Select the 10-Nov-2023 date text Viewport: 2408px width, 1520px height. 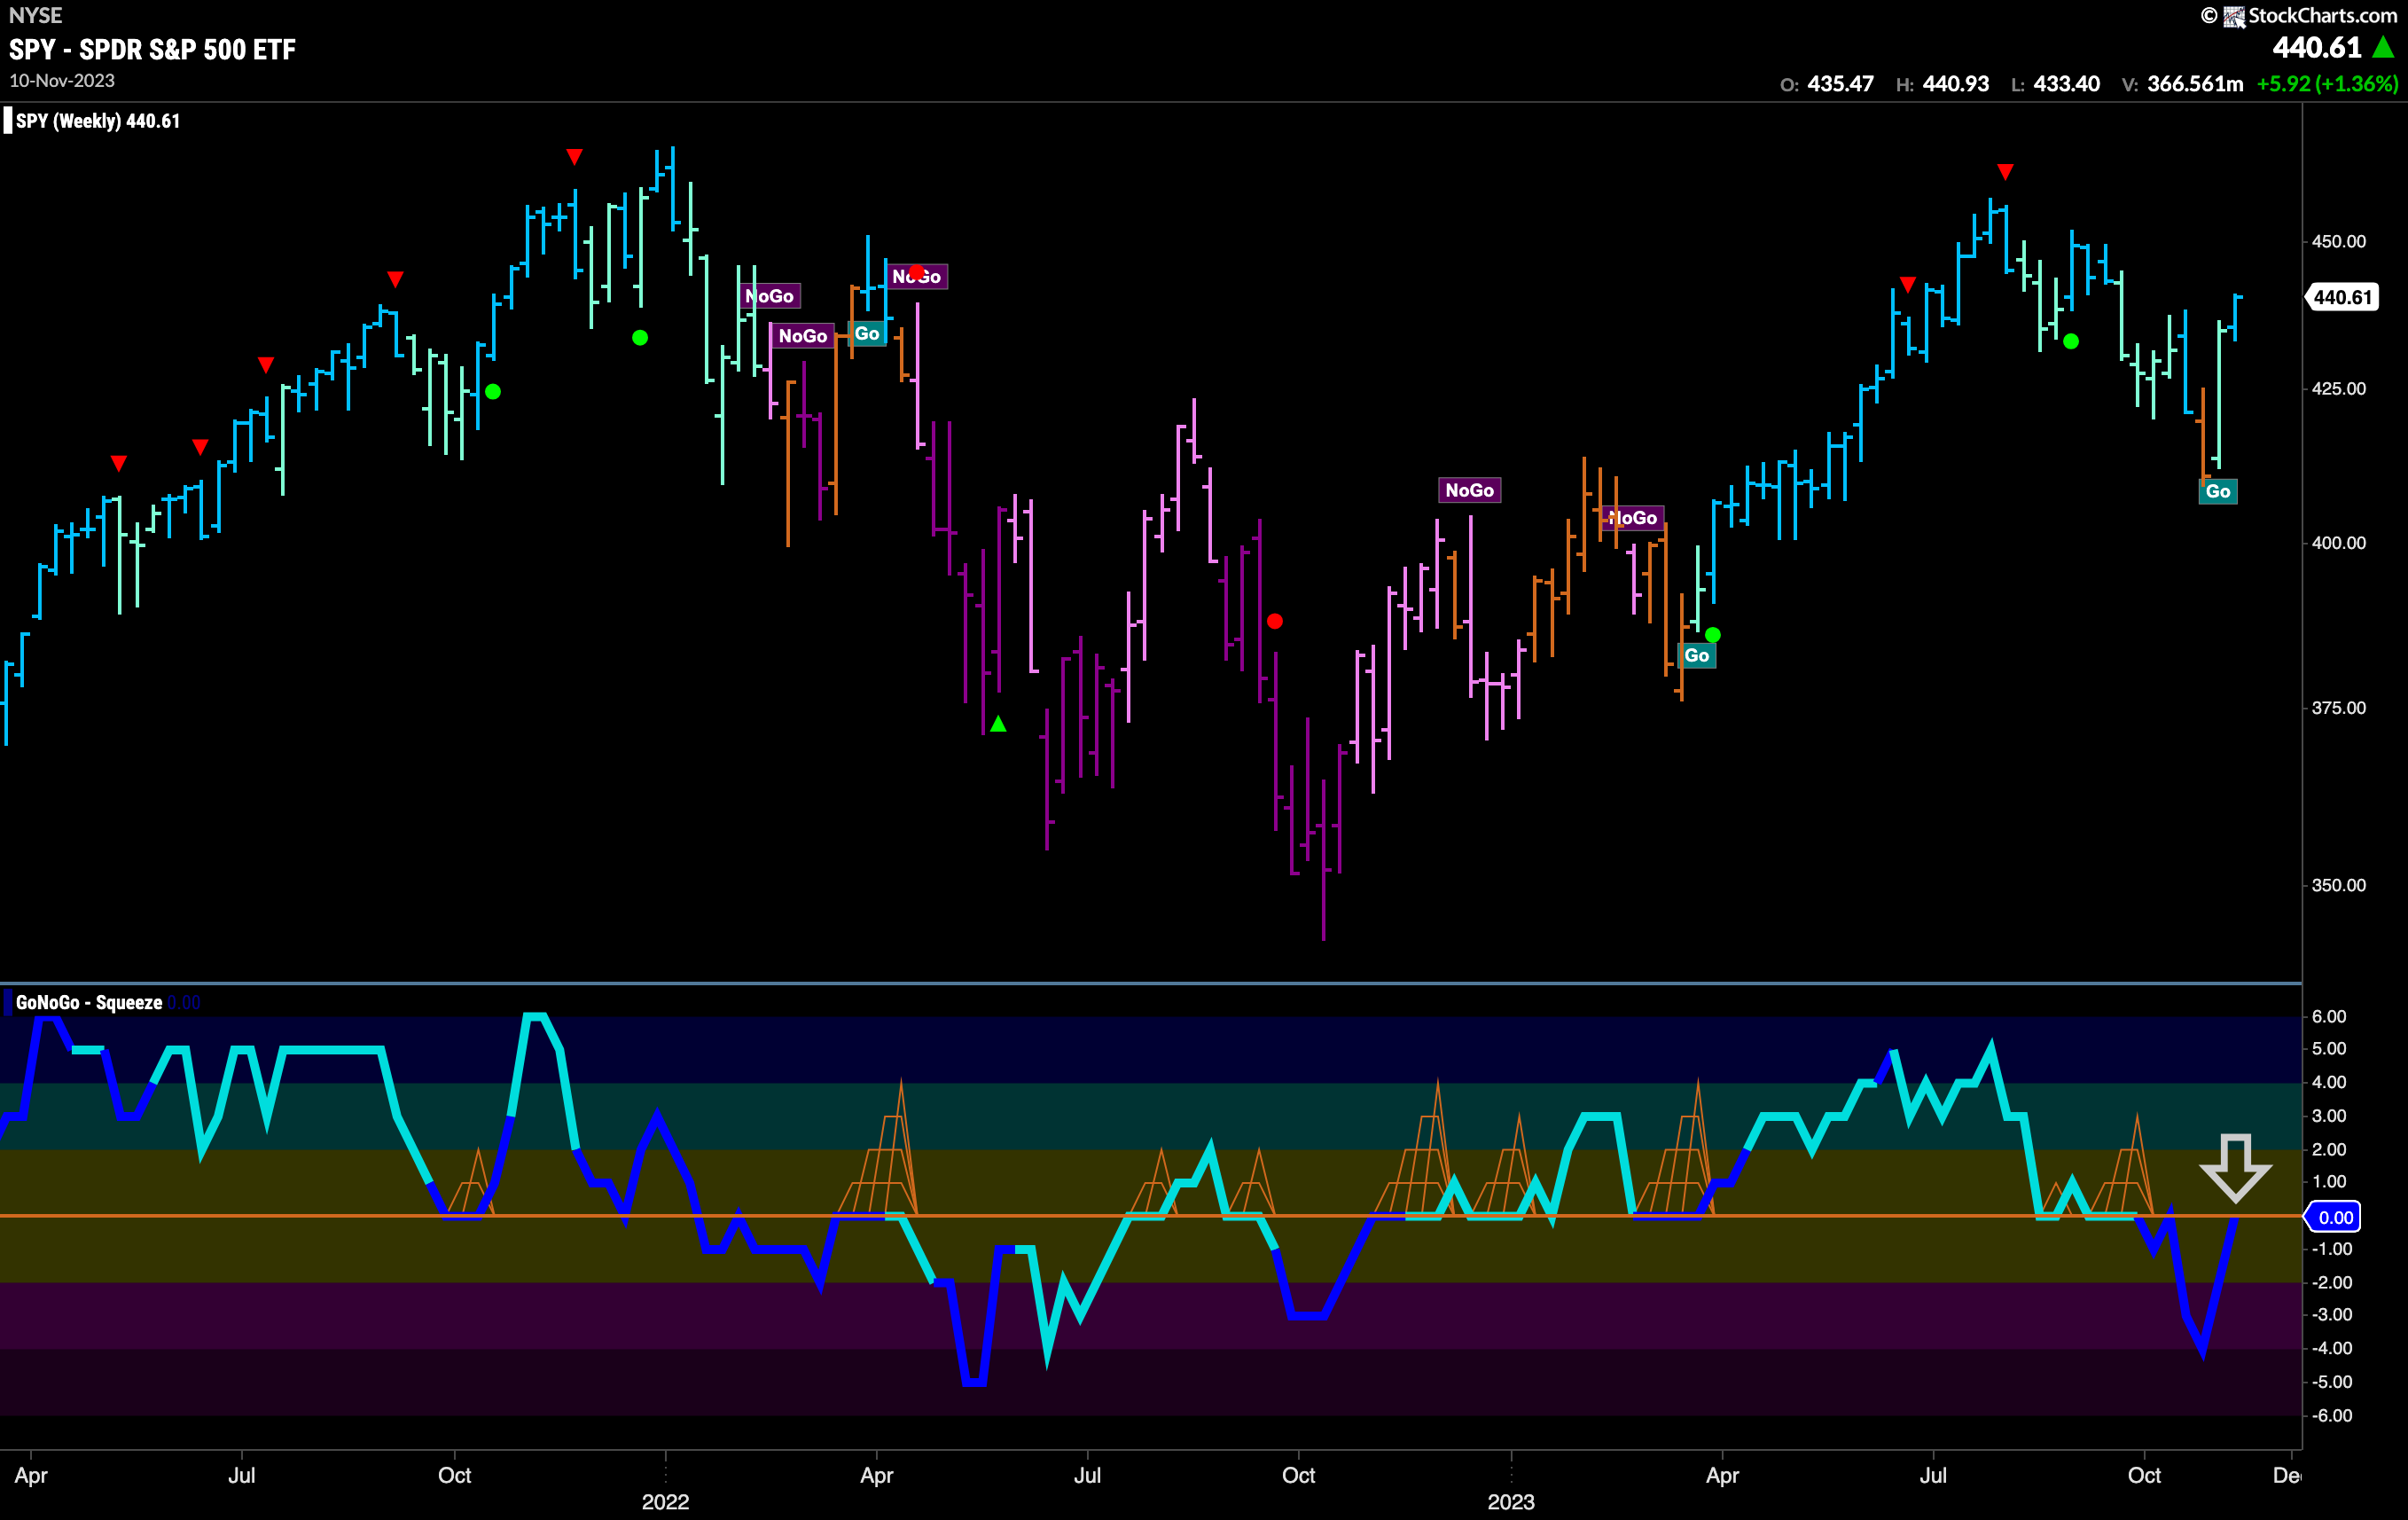(62, 81)
